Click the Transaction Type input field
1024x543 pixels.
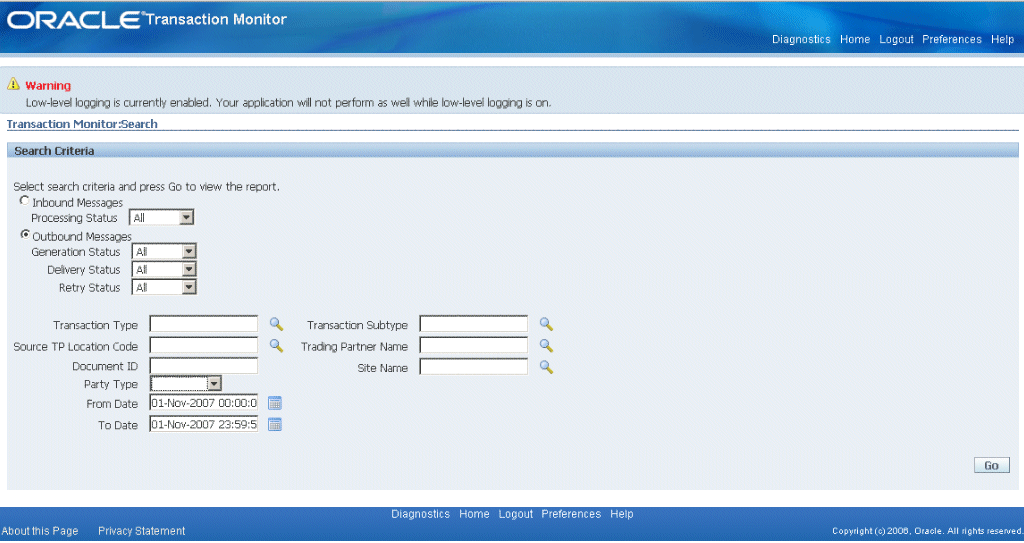pyautogui.click(x=204, y=324)
